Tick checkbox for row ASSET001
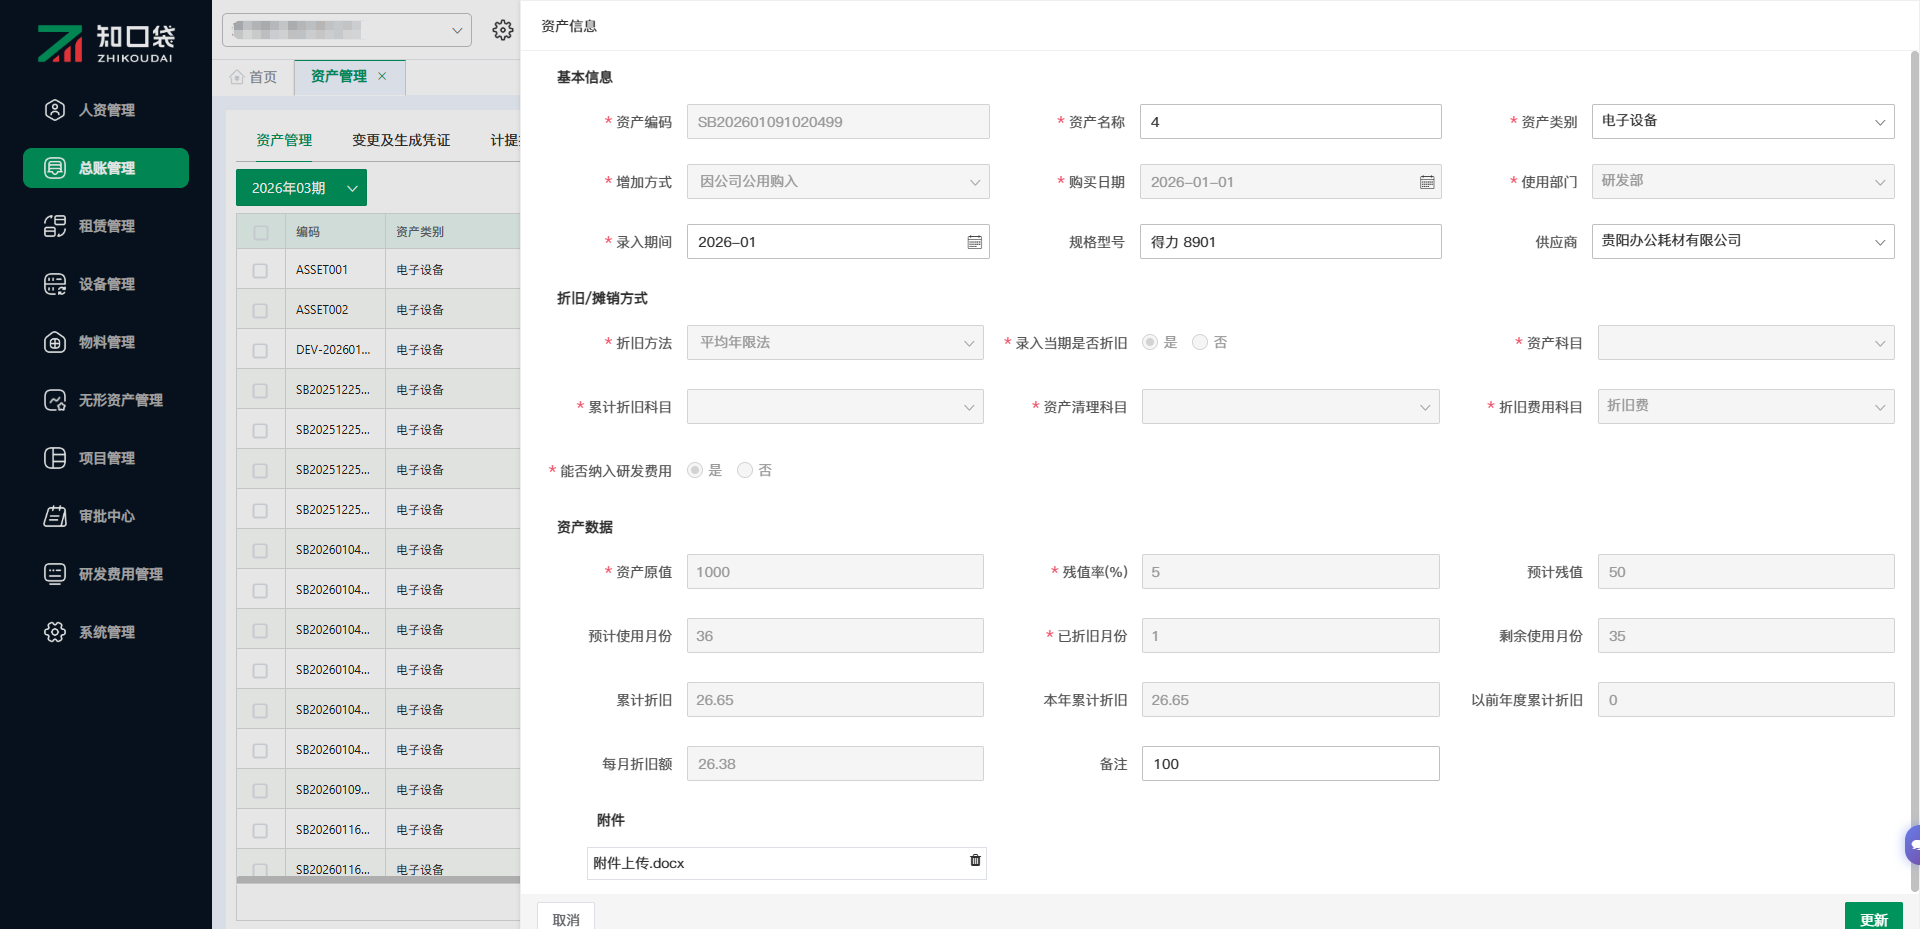 coord(261,270)
